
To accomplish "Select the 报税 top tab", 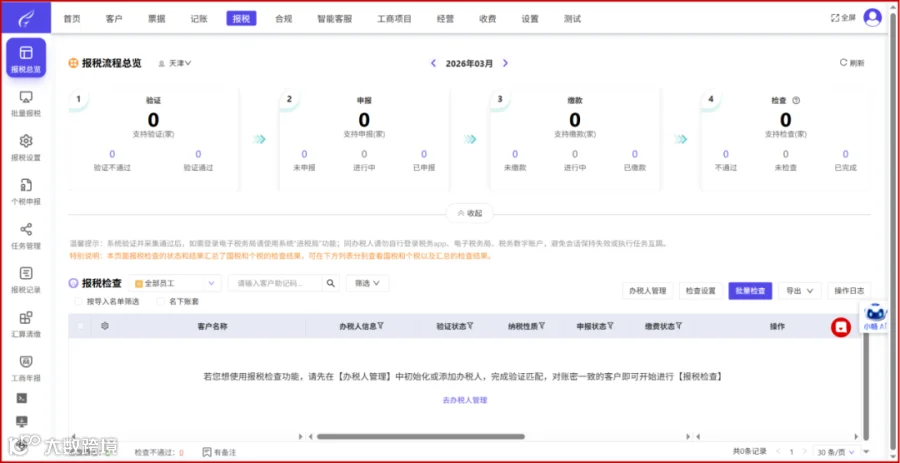I will (241, 18).
